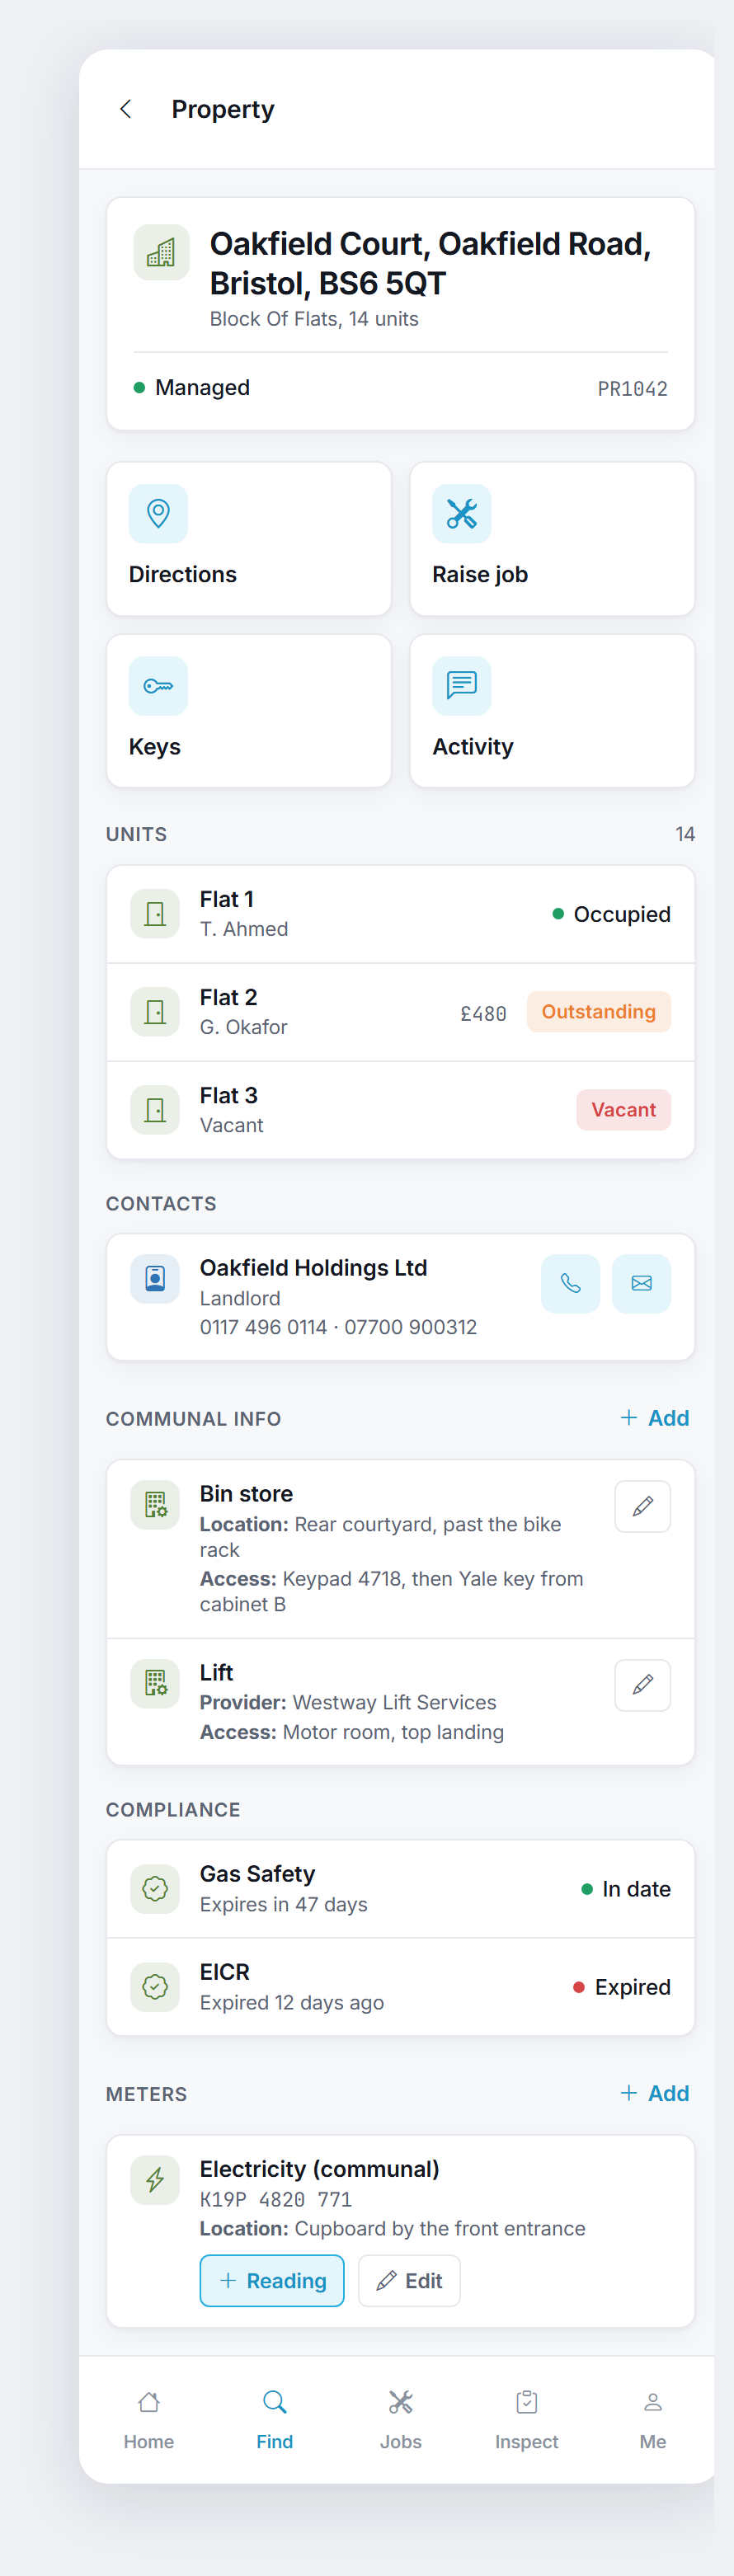
Task: Open Flat 1 T. Ahmed row
Action: (x=401, y=914)
